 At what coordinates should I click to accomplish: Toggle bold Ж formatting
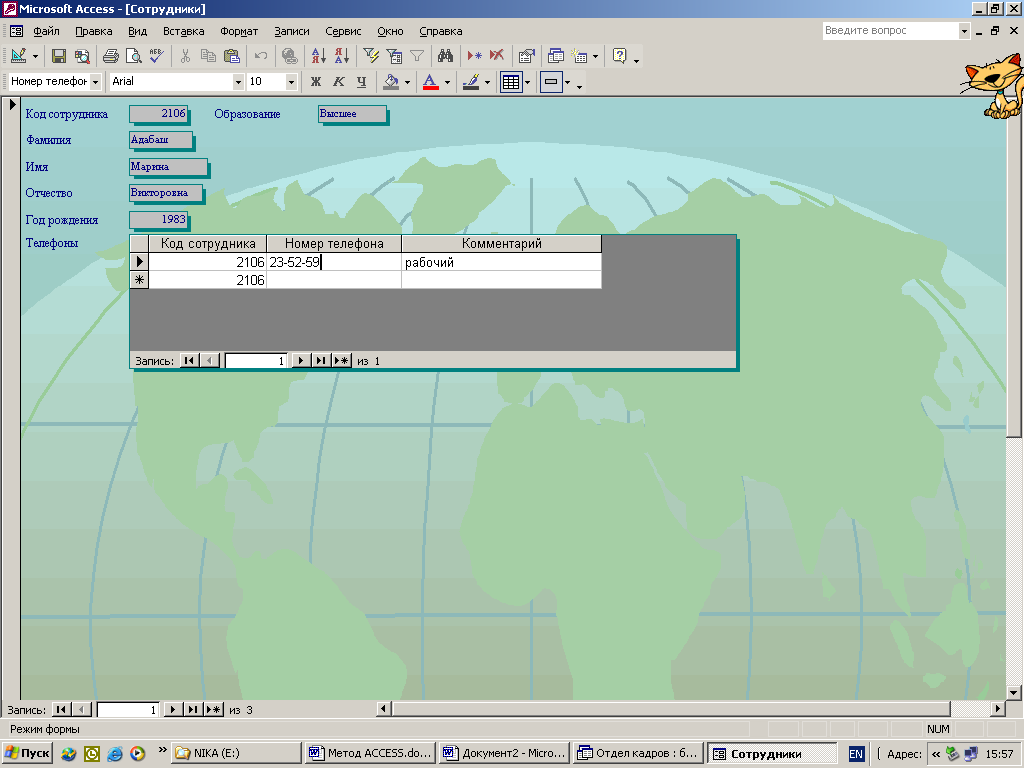[x=316, y=82]
